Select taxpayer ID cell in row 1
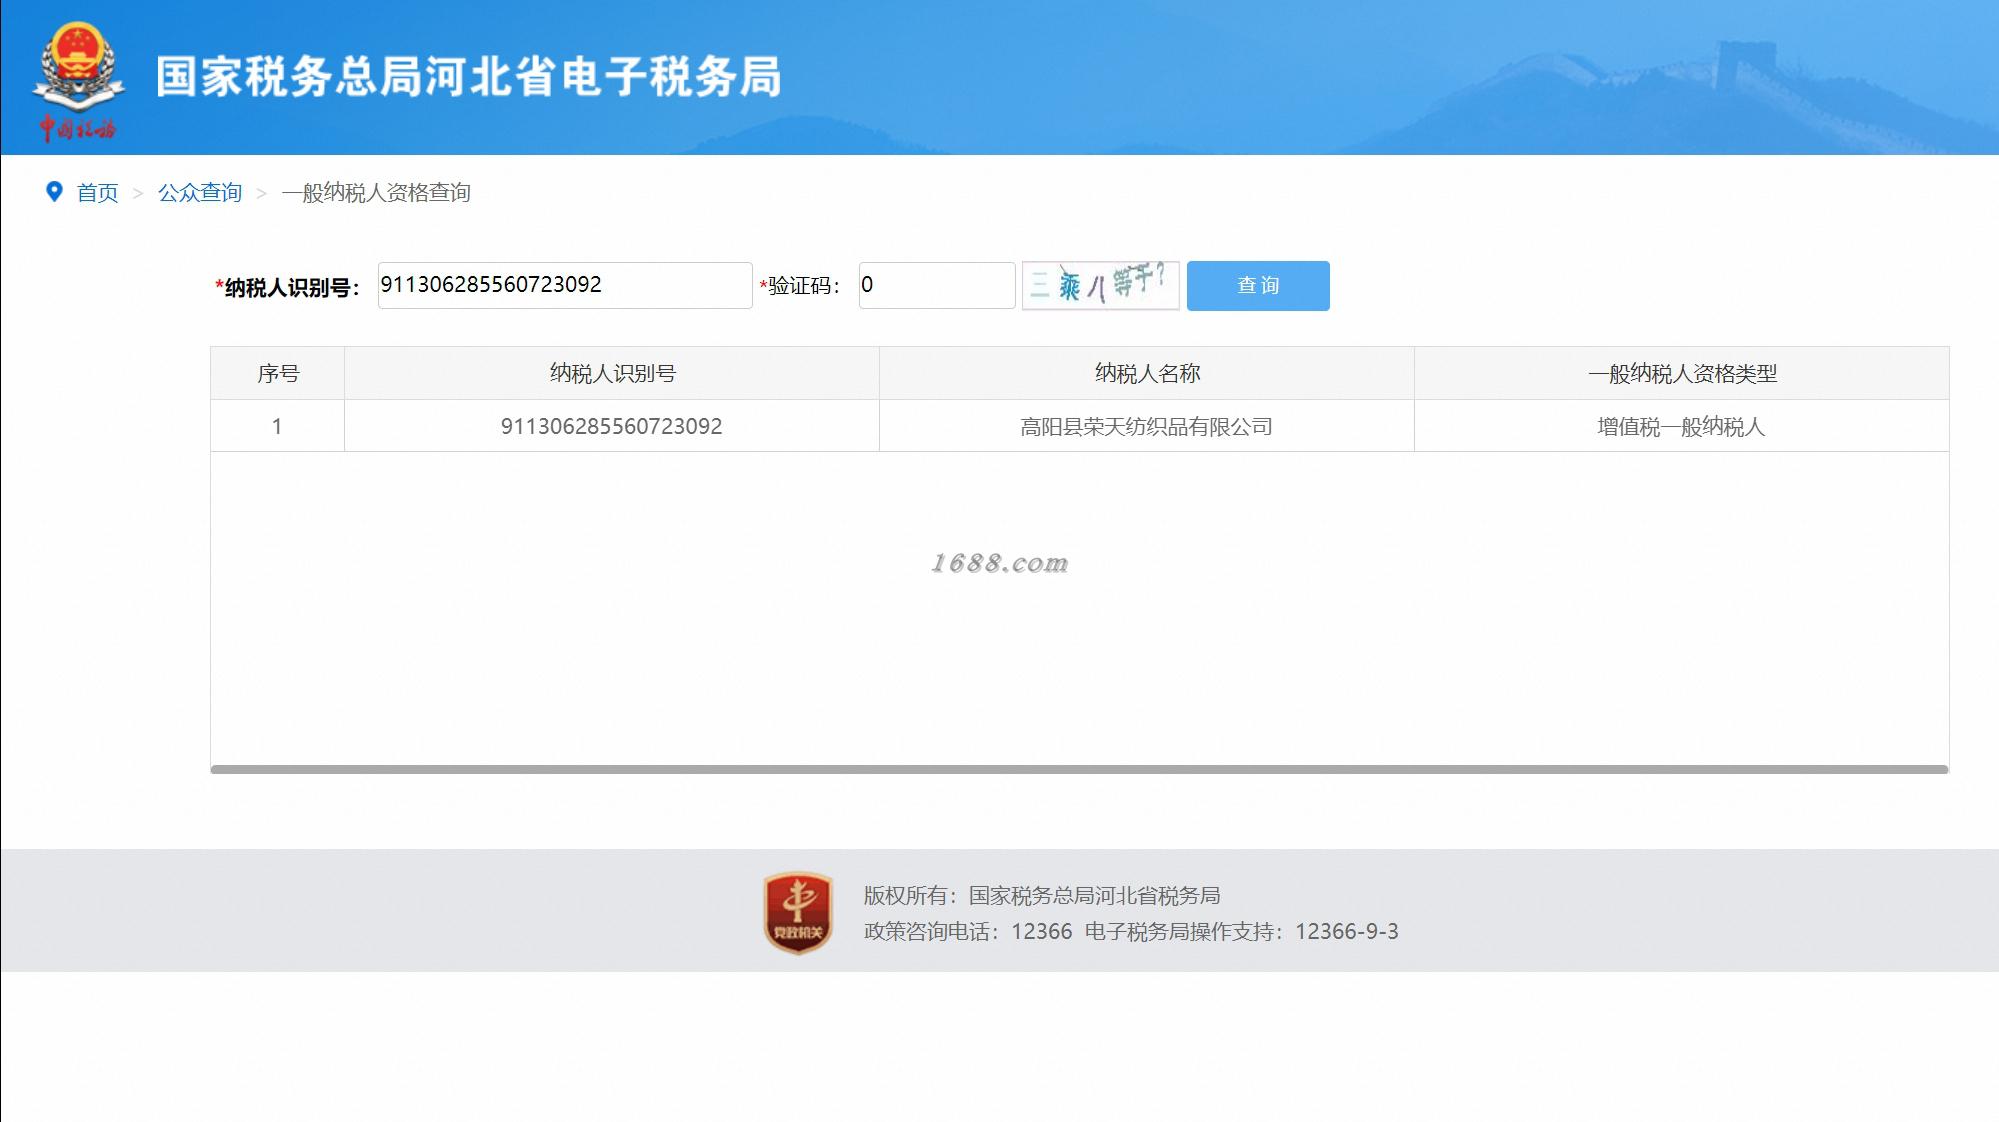Screen dimensions: 1999x1122 point(611,427)
